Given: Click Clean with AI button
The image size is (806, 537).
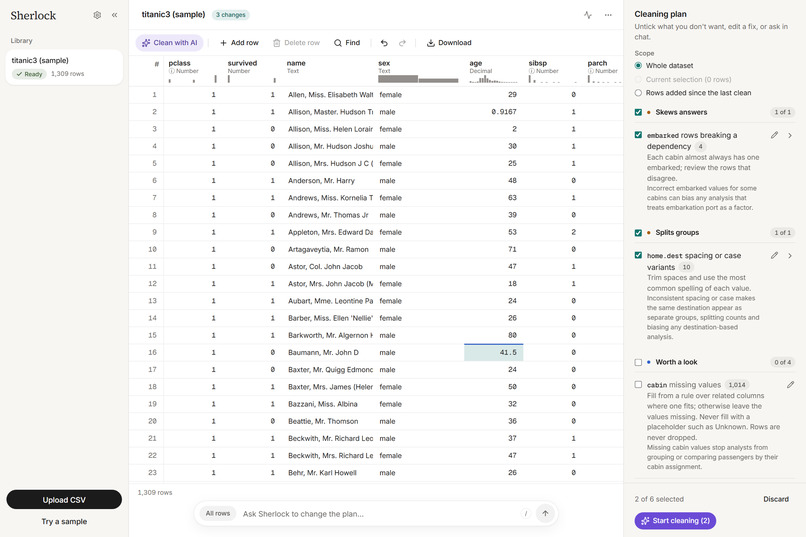Looking at the screenshot, I should 170,43.
